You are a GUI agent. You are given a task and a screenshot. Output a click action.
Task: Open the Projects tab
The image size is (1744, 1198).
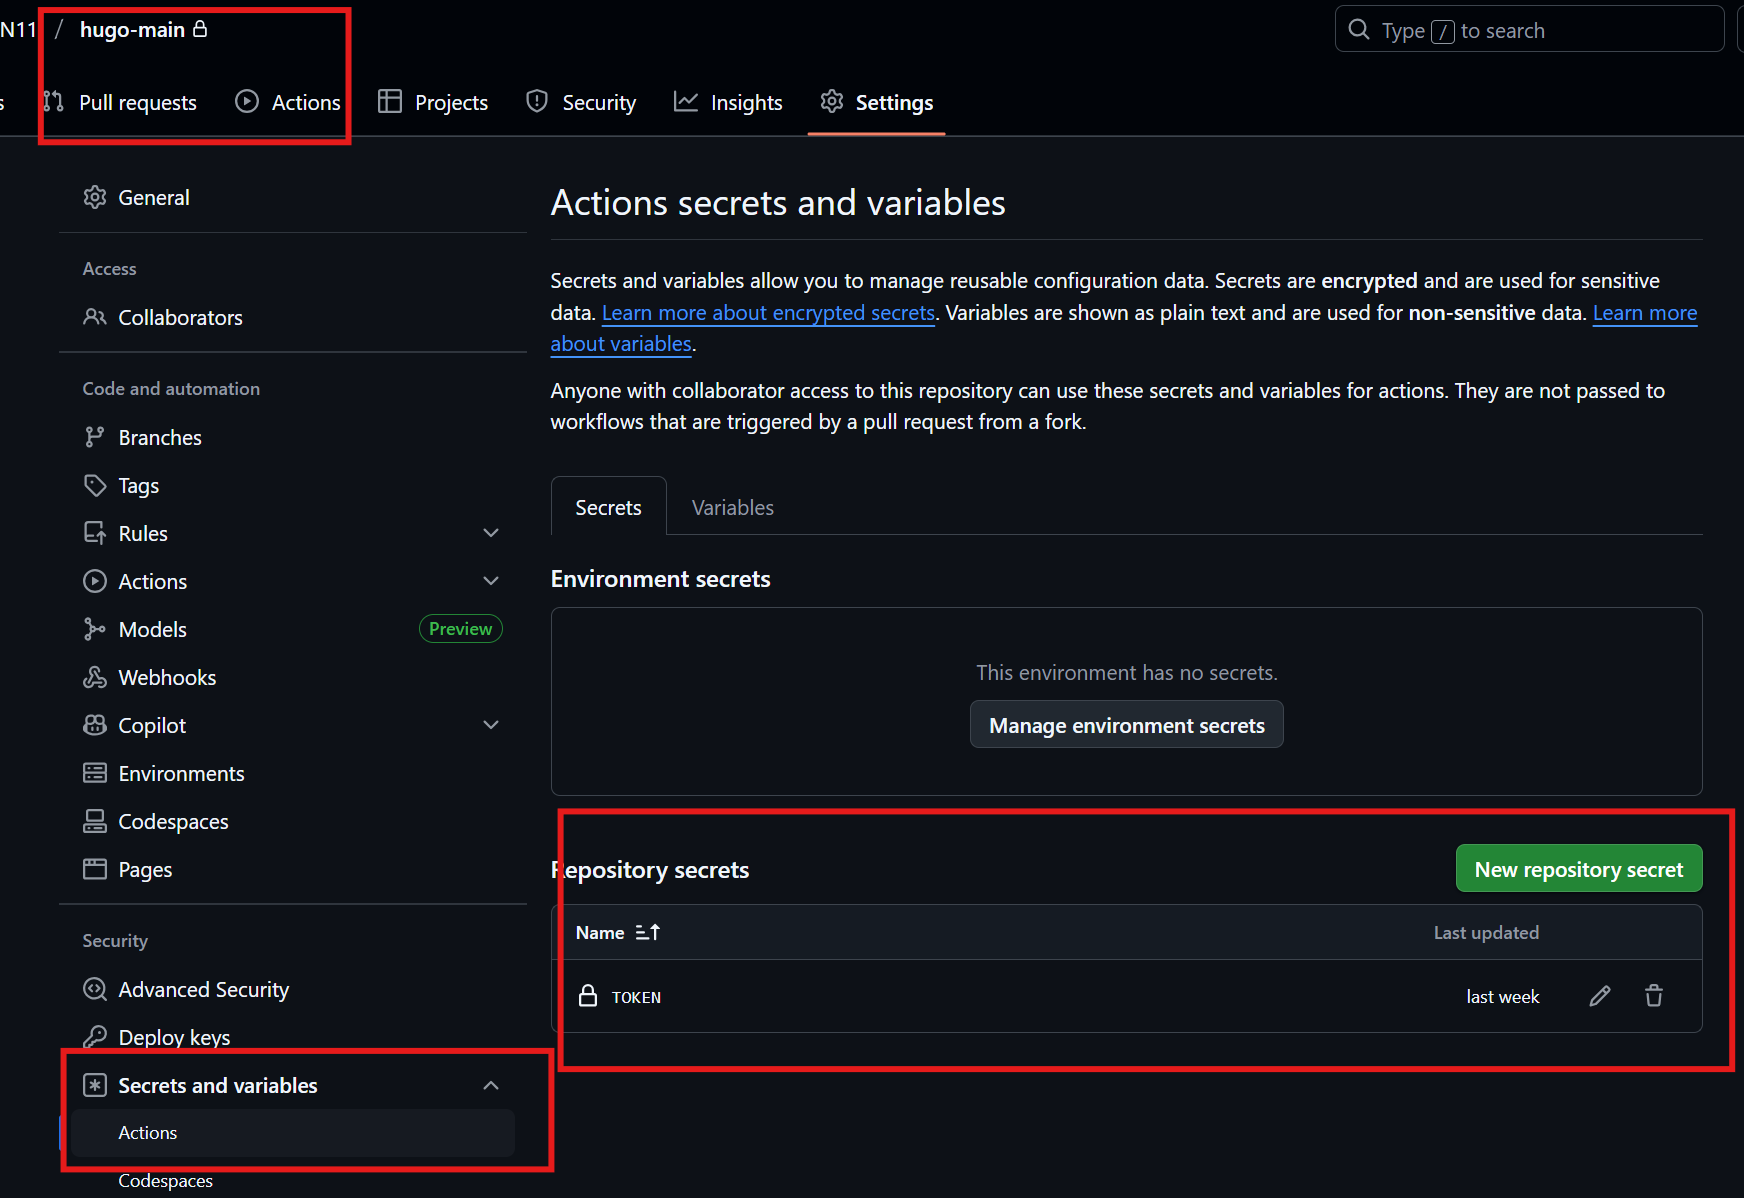[433, 102]
